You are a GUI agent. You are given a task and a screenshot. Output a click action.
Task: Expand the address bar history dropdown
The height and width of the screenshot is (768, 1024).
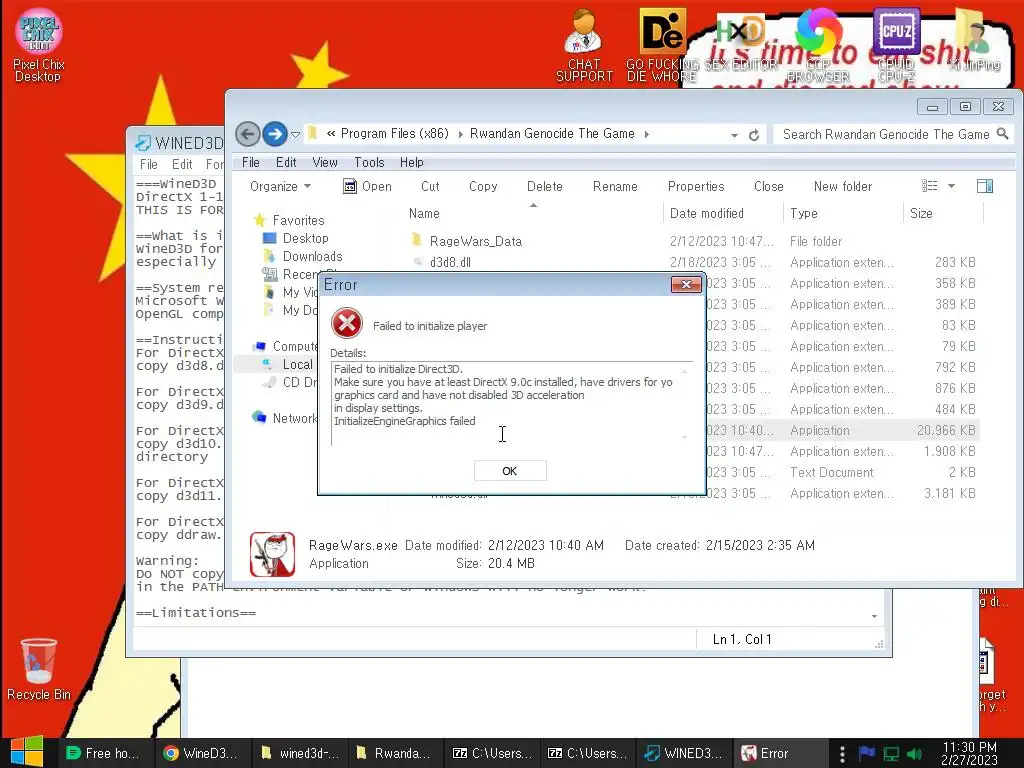[x=734, y=135]
